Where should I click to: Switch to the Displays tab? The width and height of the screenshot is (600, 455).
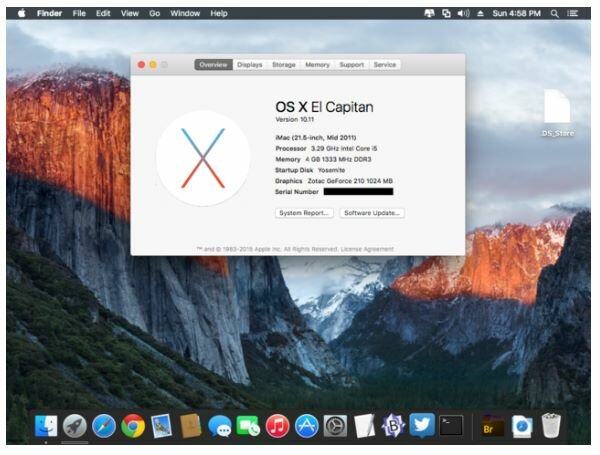pos(250,65)
